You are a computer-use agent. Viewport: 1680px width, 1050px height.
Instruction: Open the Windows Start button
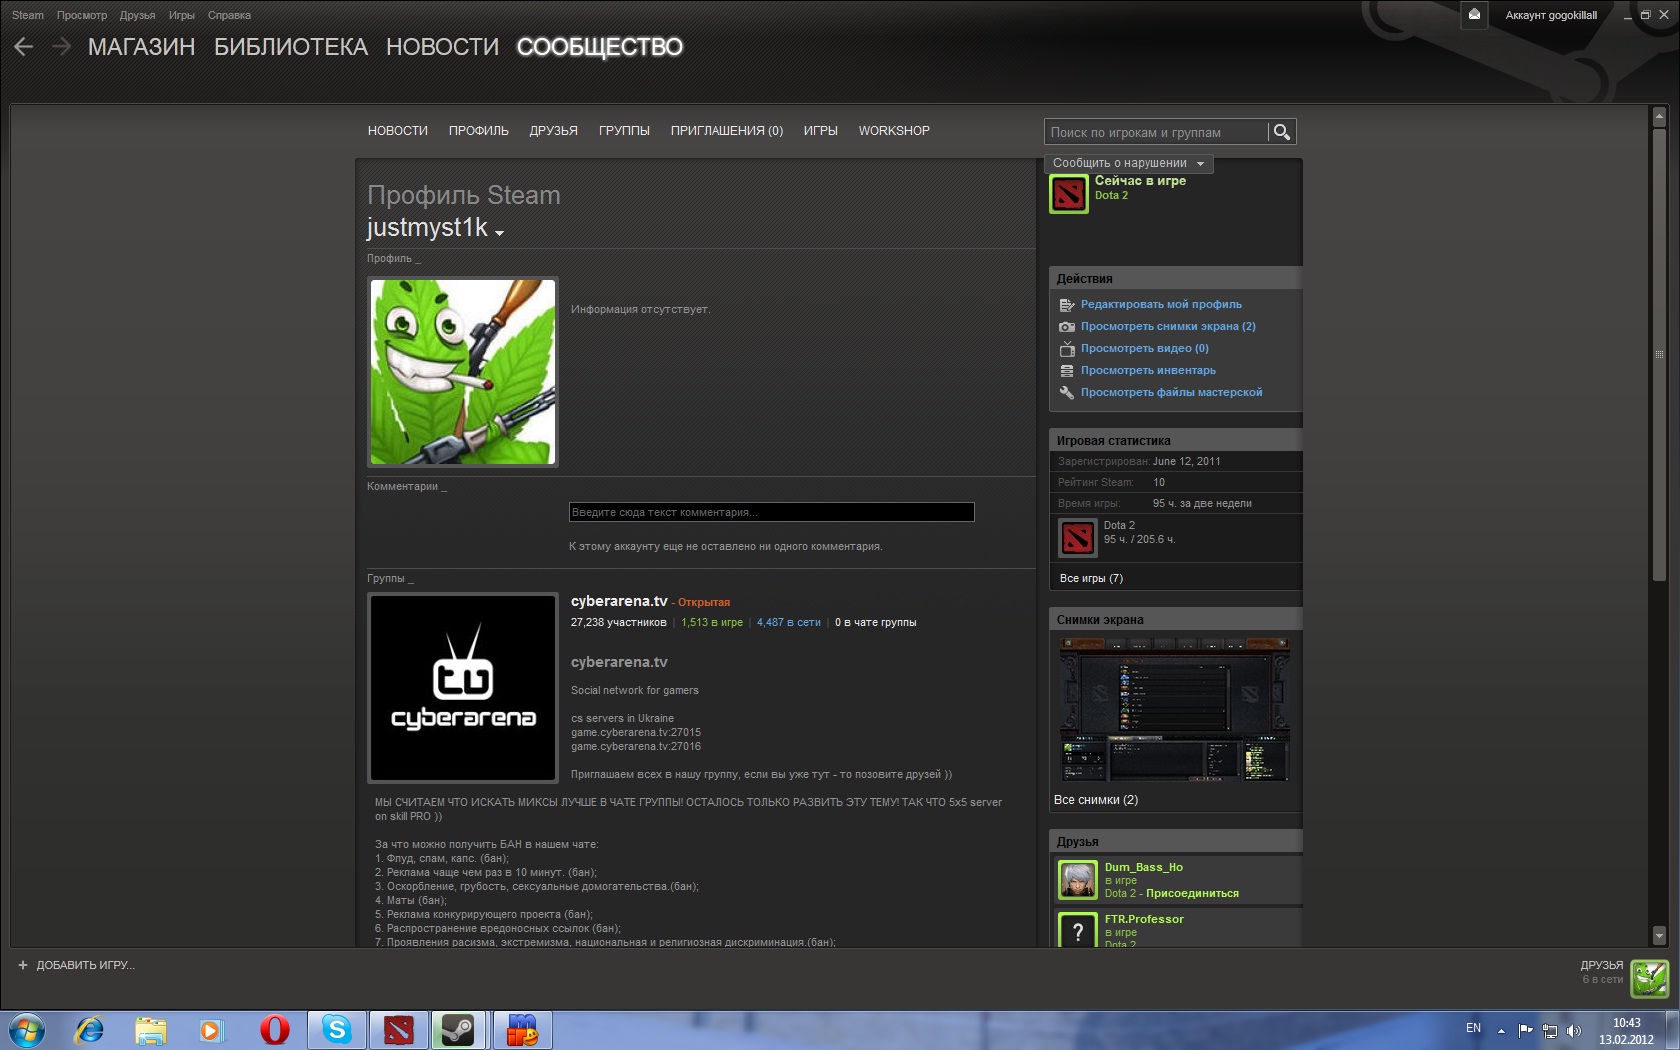click(x=27, y=1030)
